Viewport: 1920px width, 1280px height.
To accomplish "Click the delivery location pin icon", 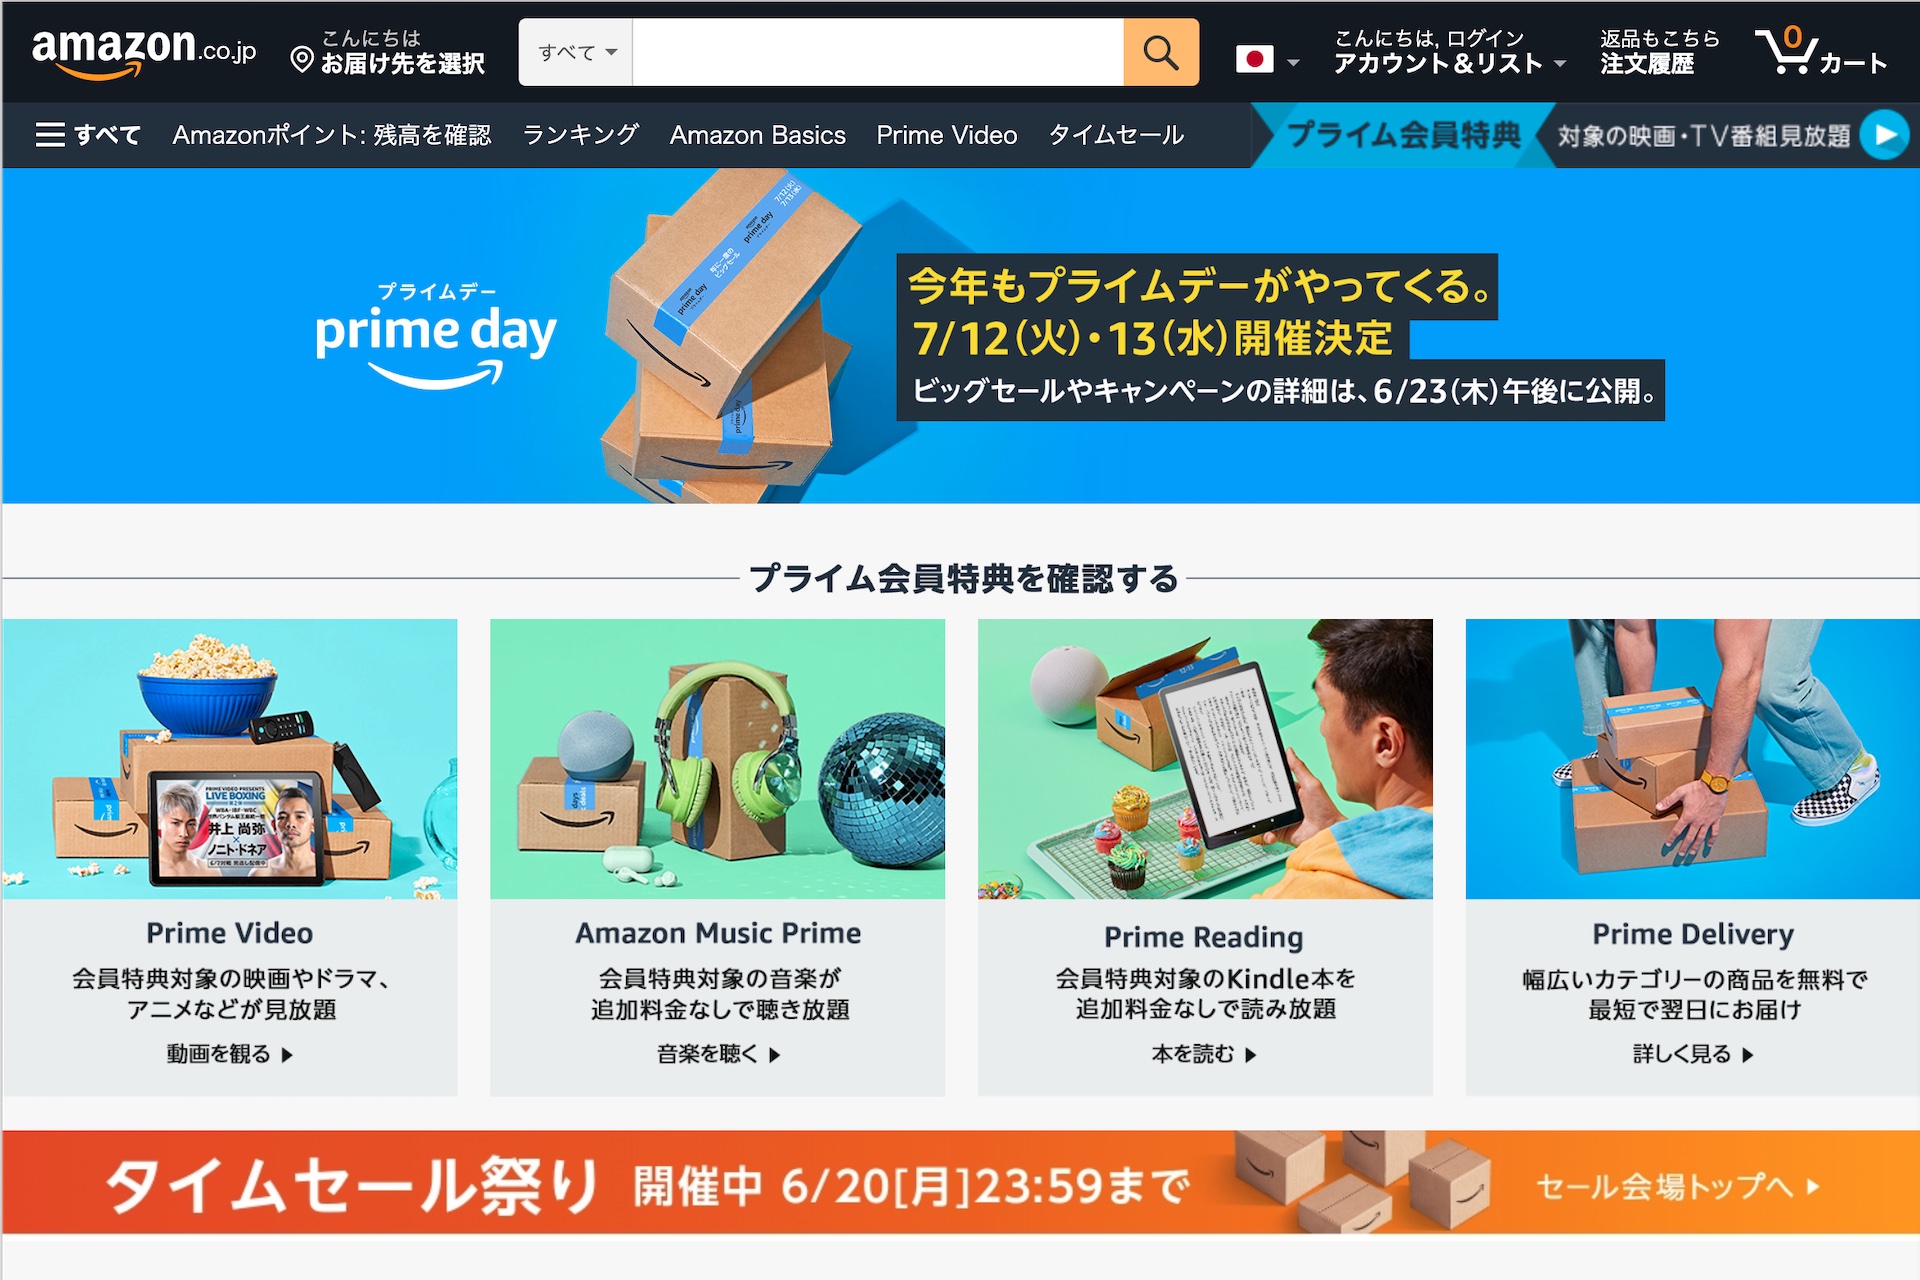I will coord(302,60).
